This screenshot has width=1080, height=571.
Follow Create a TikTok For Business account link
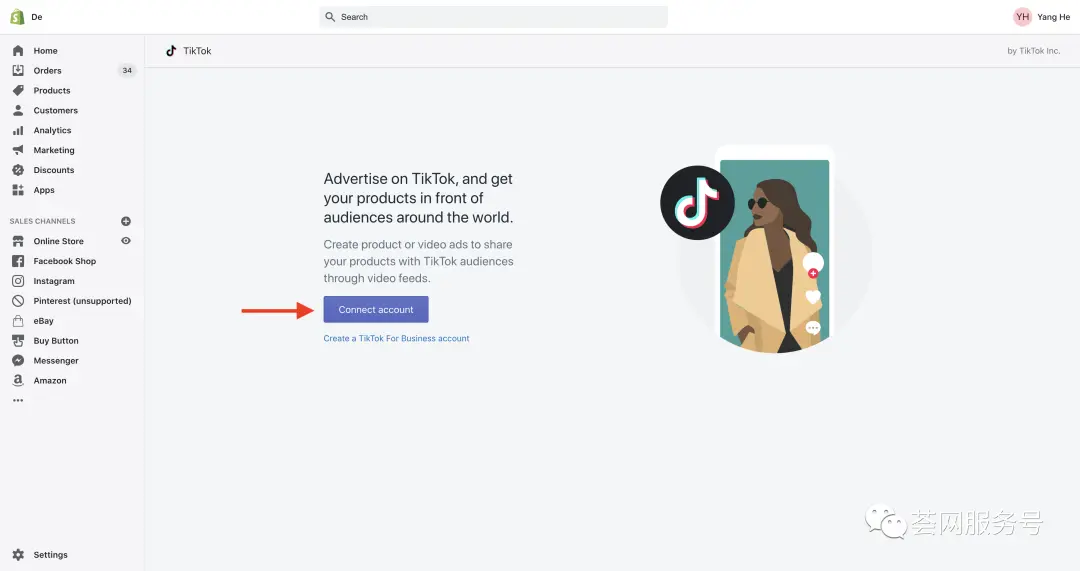[x=396, y=339]
